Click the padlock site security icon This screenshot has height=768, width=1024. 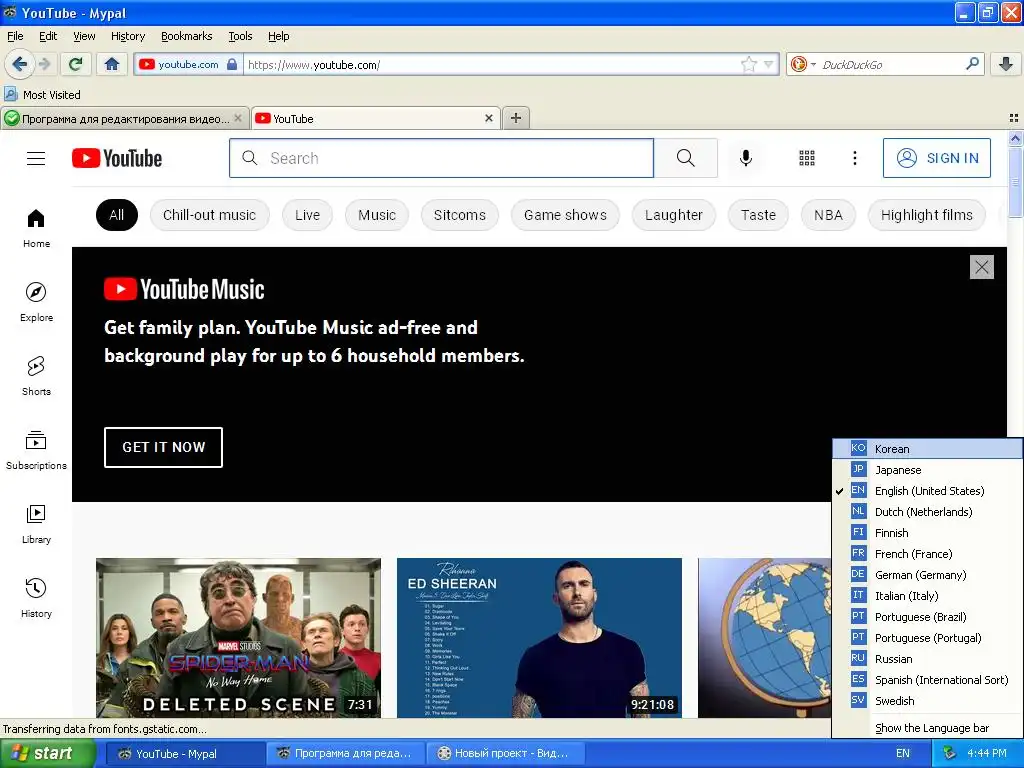(x=232, y=64)
